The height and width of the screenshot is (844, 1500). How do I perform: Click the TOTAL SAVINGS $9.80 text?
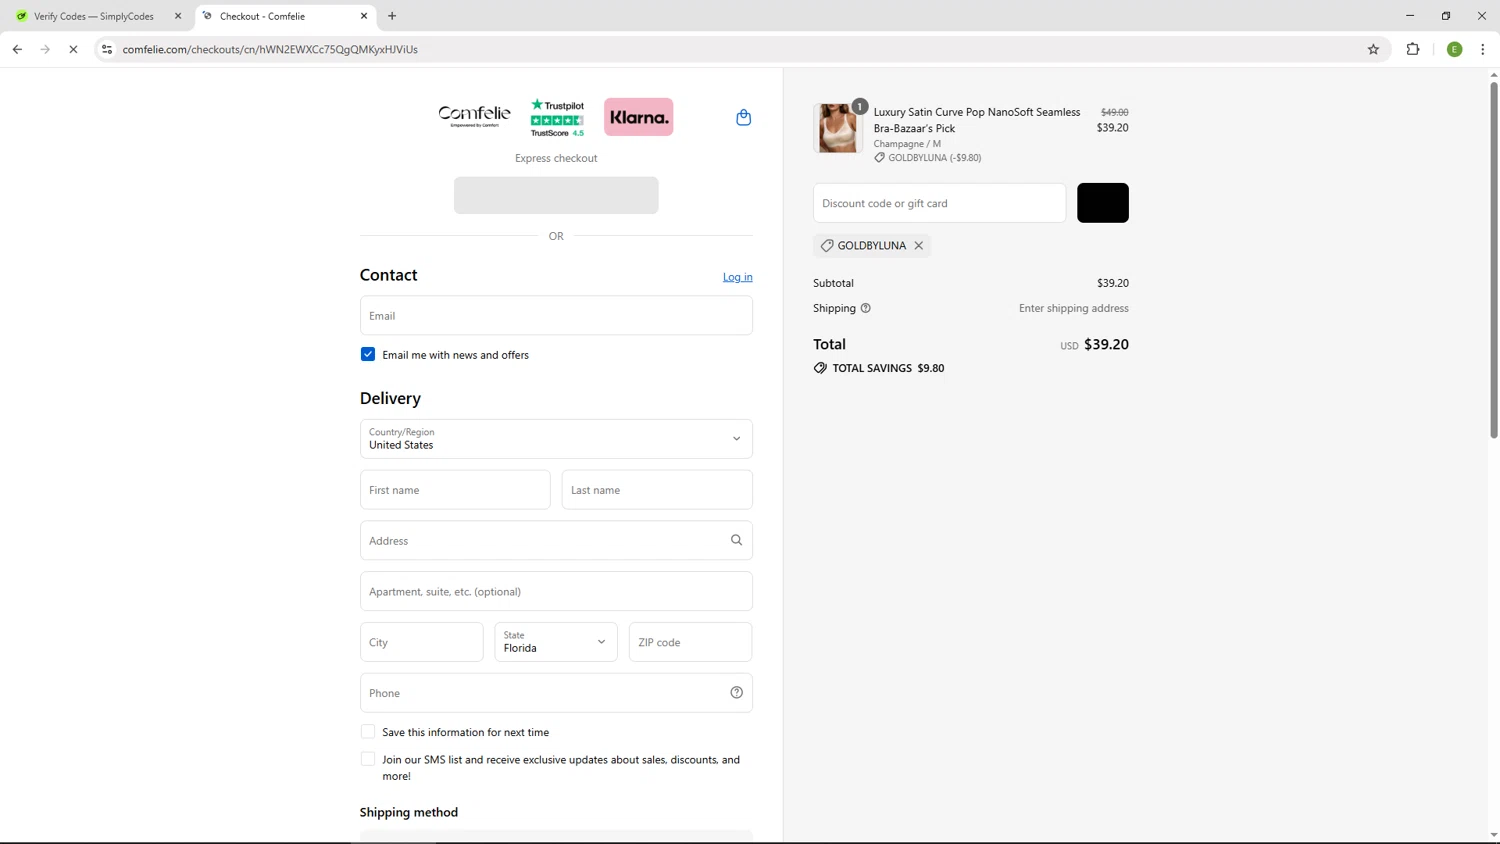(888, 368)
